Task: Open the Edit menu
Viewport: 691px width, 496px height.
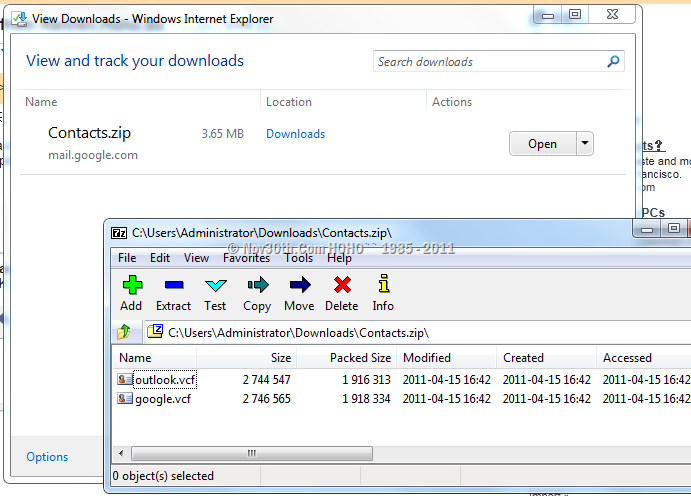Action: click(x=160, y=258)
